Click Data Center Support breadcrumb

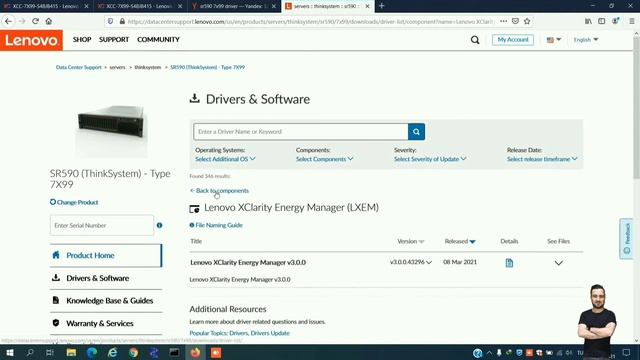coord(78,67)
